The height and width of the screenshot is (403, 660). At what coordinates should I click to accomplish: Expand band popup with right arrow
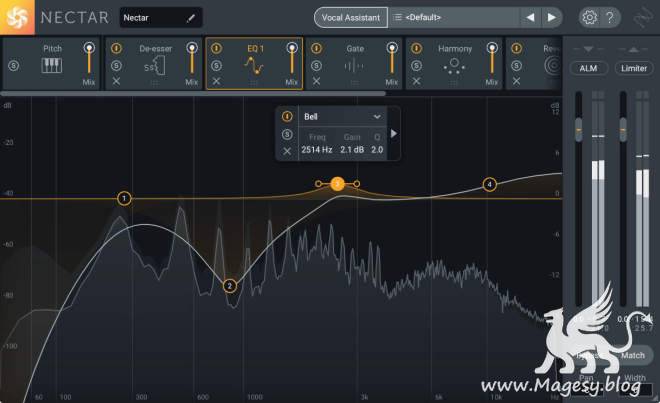(x=394, y=134)
